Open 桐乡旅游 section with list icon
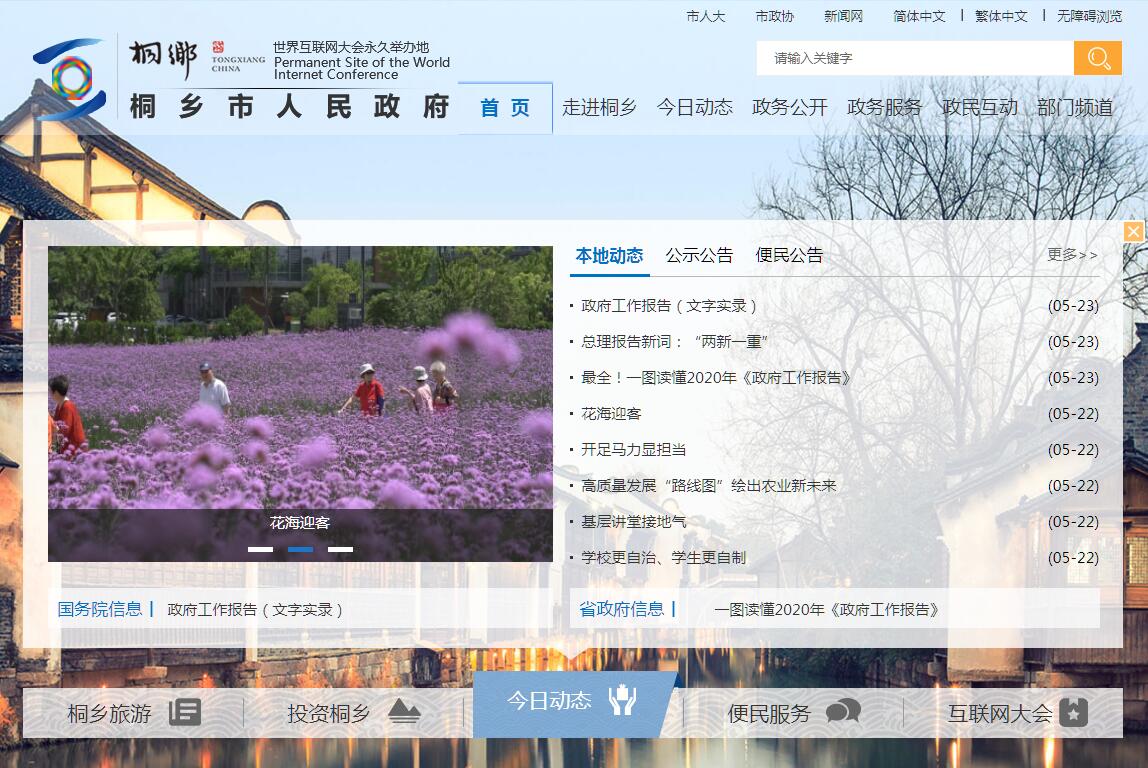The width and height of the screenshot is (1148, 768). coord(133,713)
